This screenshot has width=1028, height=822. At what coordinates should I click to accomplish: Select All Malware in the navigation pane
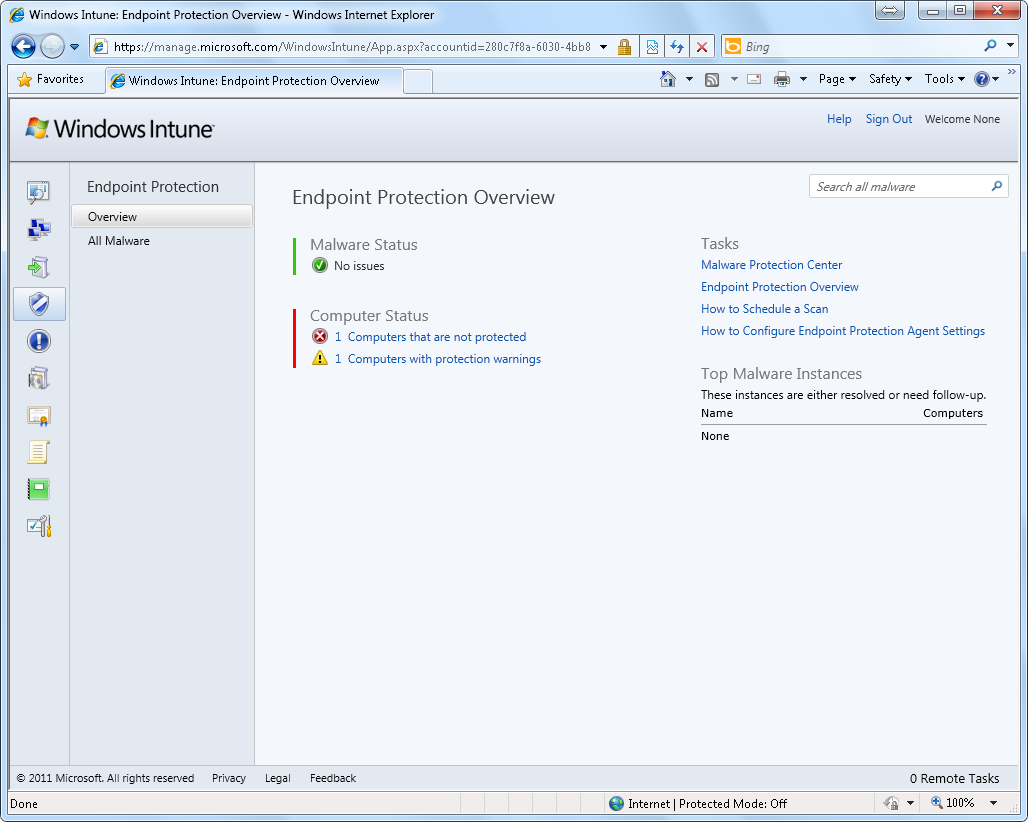click(119, 241)
